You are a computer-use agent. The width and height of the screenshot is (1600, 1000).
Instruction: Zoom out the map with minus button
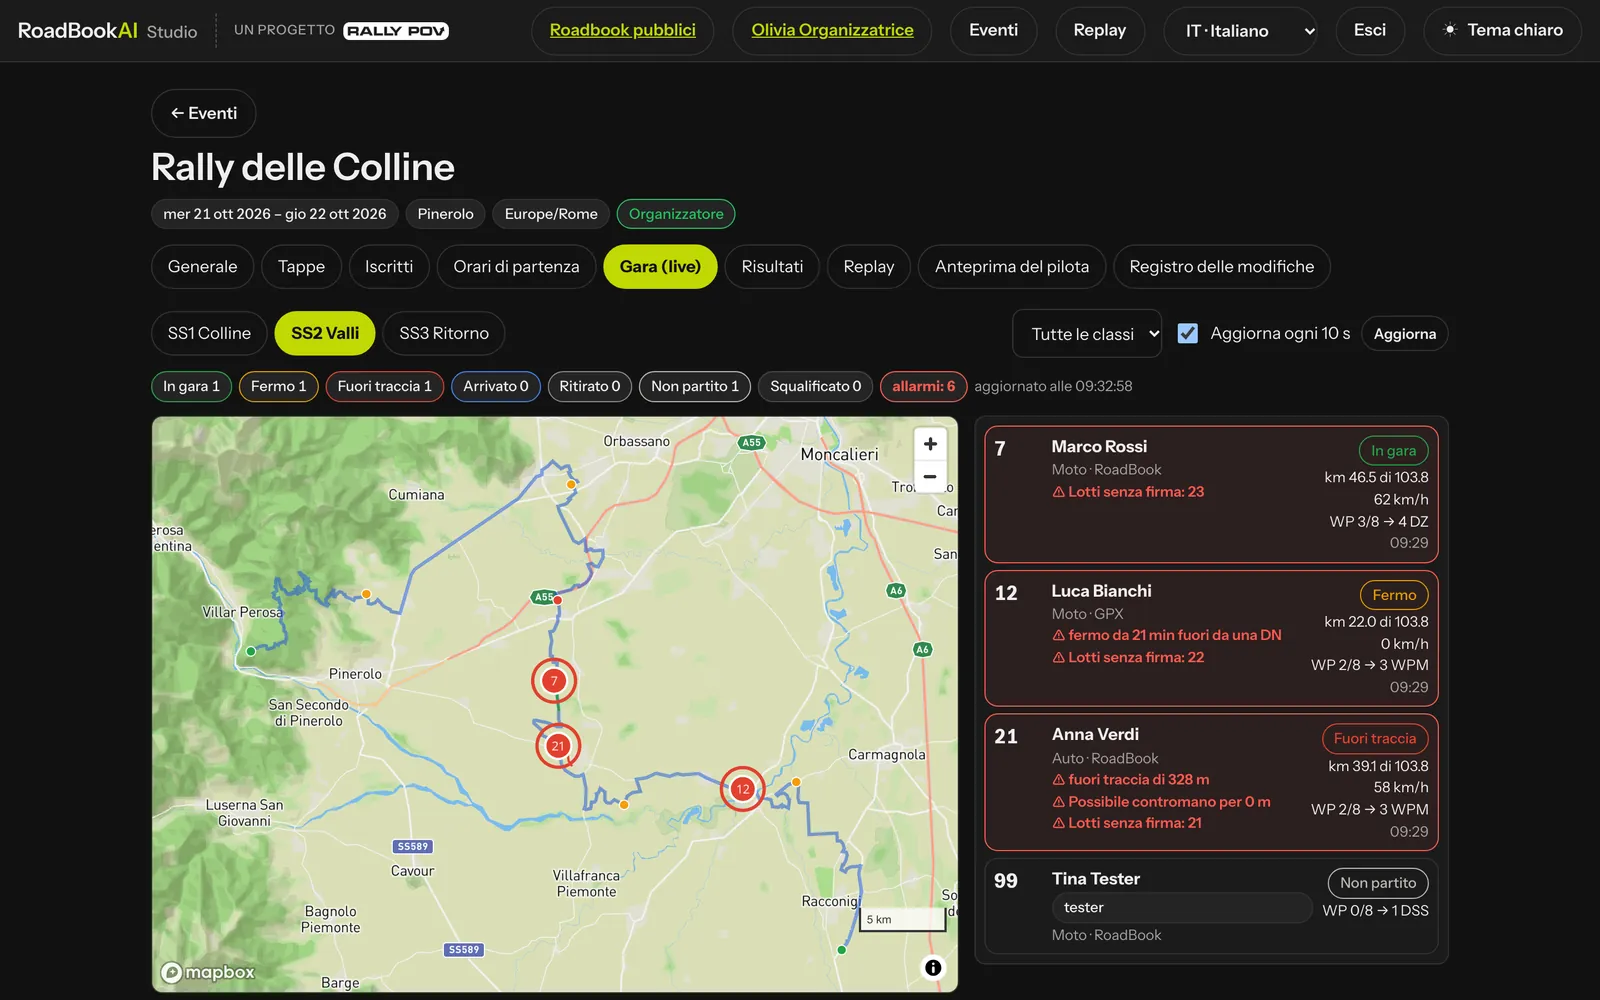pos(930,476)
